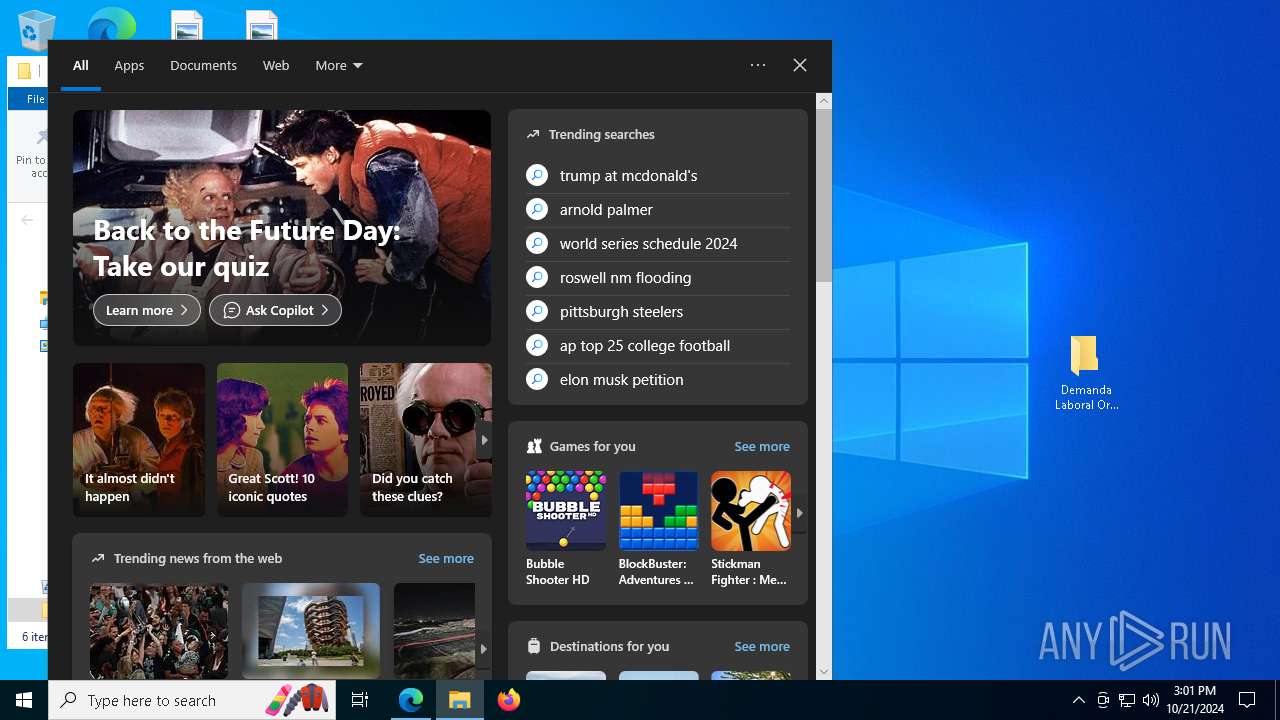The height and width of the screenshot is (720, 1280).
Task: Open 'It almost didn't happen' card
Action: 139,440
